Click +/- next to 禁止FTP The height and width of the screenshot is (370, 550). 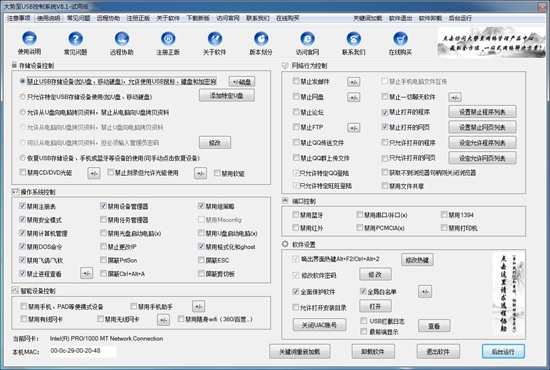tap(354, 128)
